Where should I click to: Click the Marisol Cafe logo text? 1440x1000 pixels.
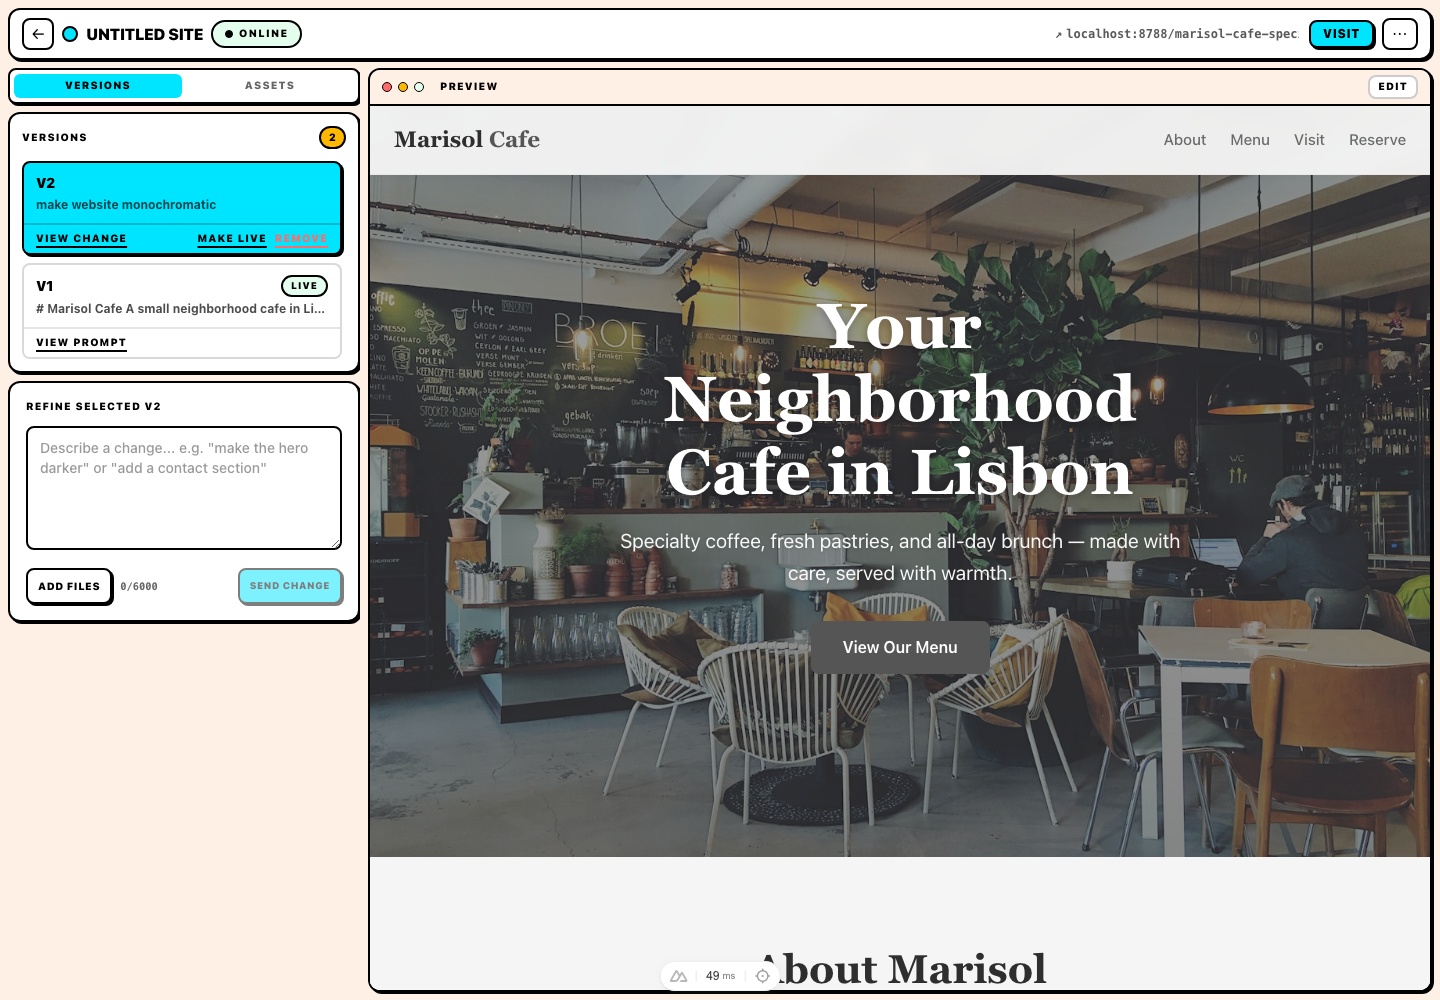pos(467,140)
